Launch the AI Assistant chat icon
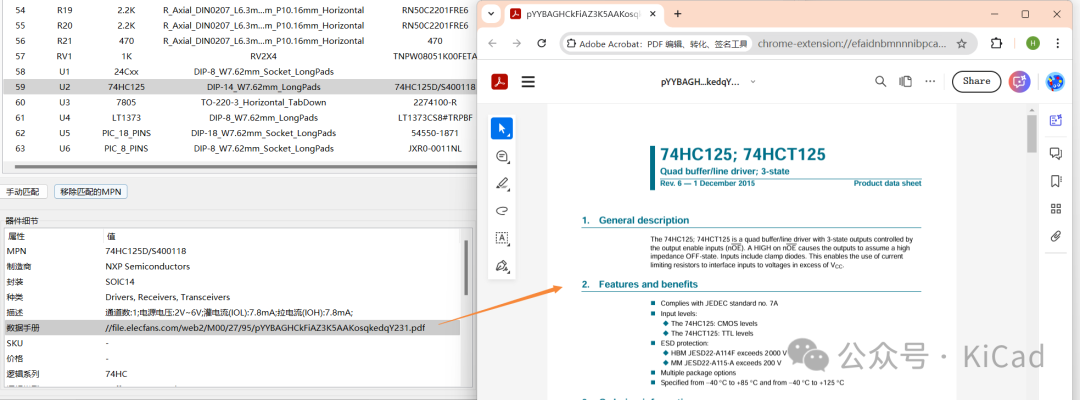This screenshot has width=1080, height=400. click(x=1019, y=81)
